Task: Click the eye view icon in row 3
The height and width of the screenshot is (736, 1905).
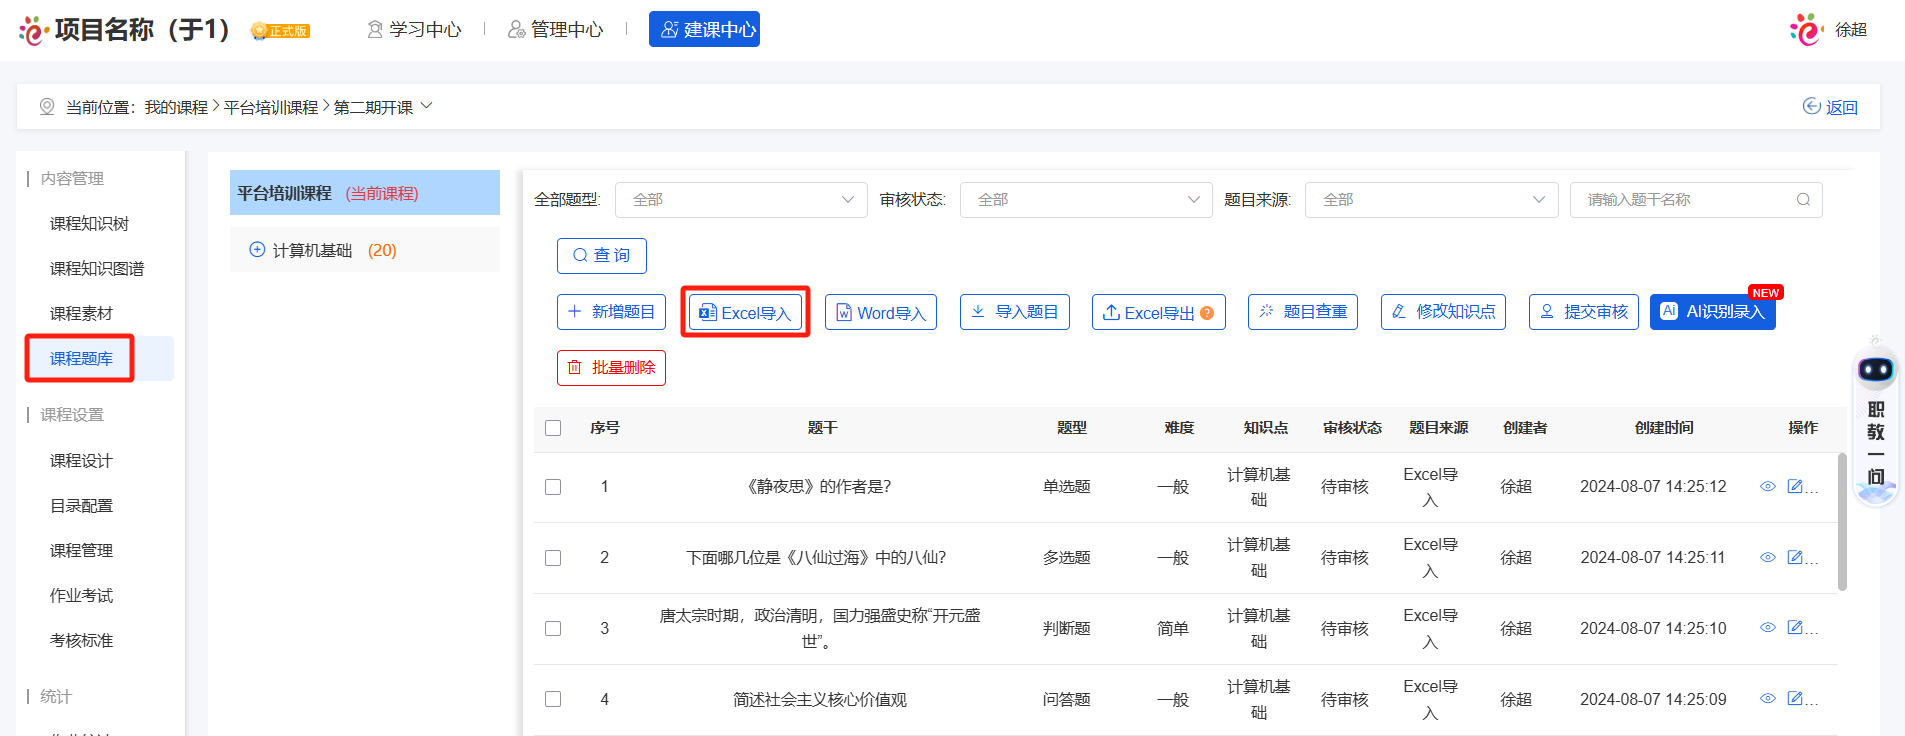Action: click(1767, 628)
